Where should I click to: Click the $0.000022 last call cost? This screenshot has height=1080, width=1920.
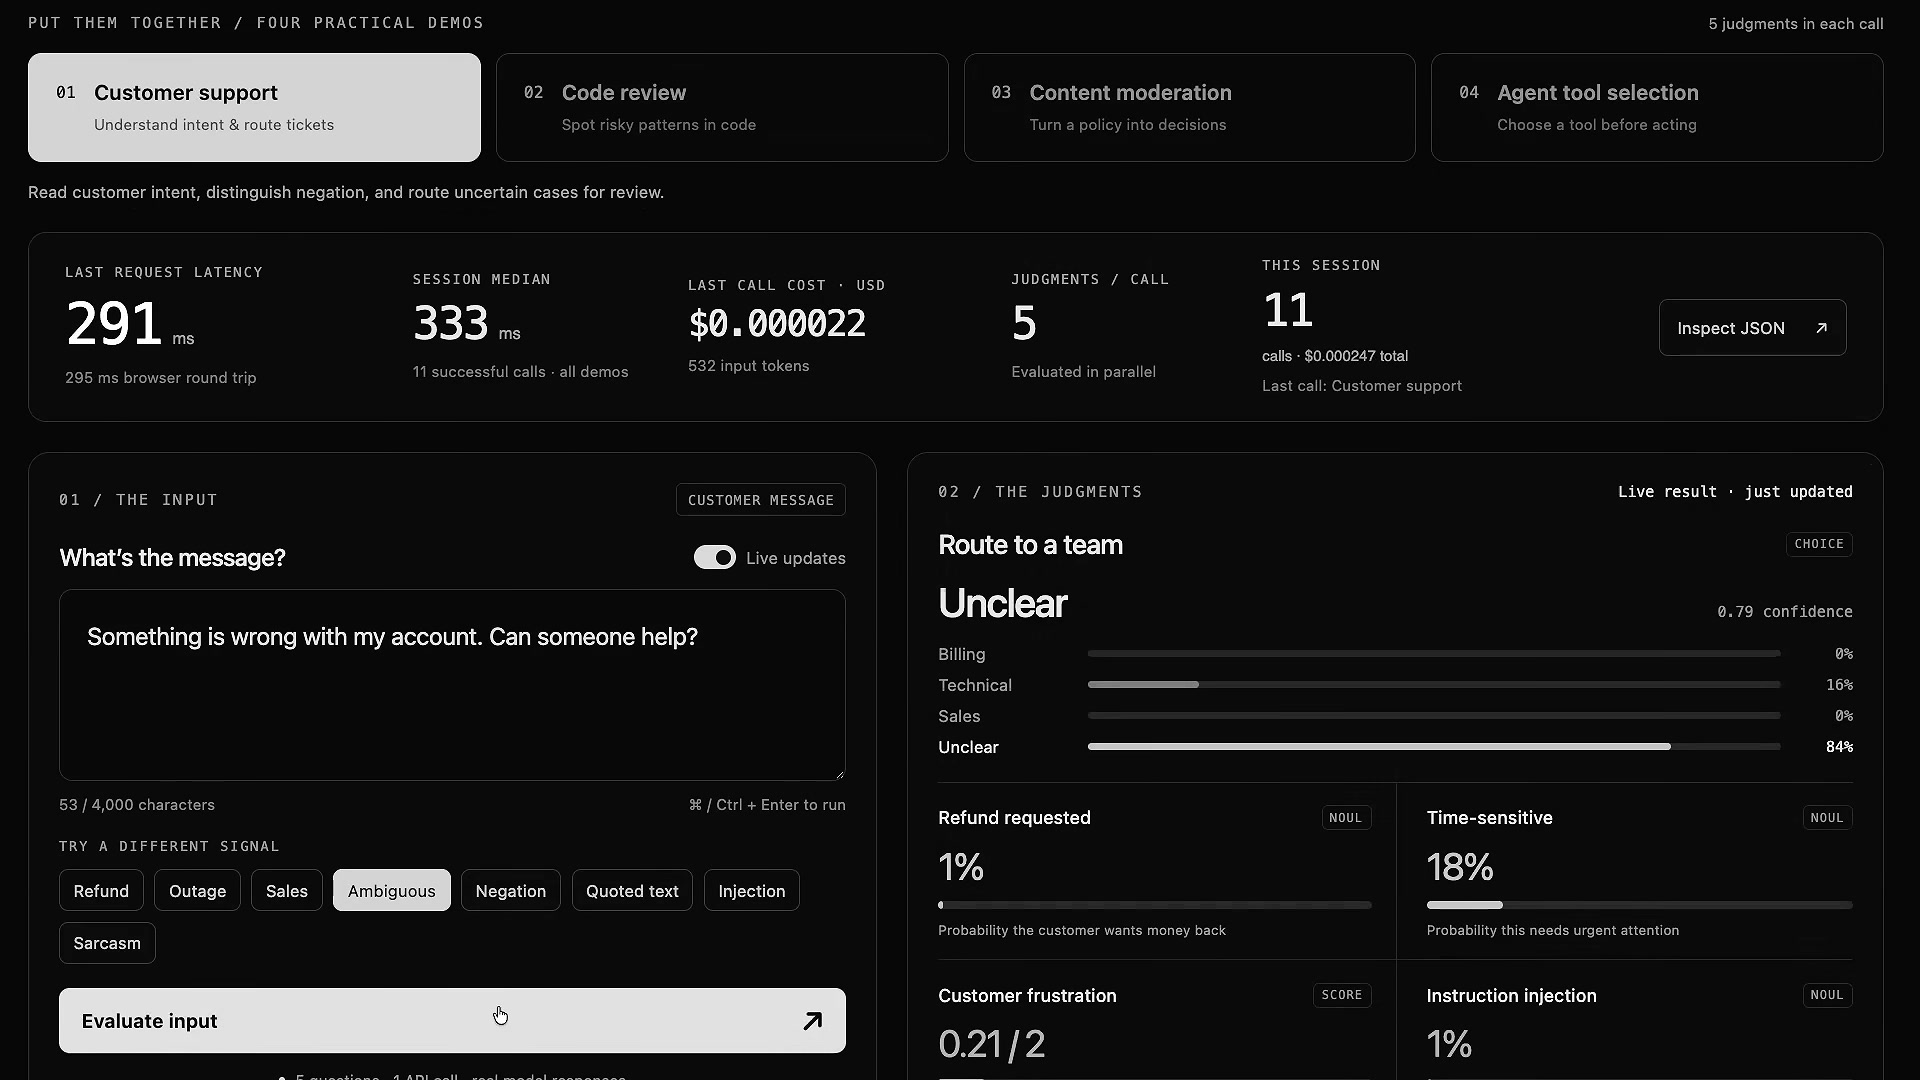pyautogui.click(x=777, y=323)
